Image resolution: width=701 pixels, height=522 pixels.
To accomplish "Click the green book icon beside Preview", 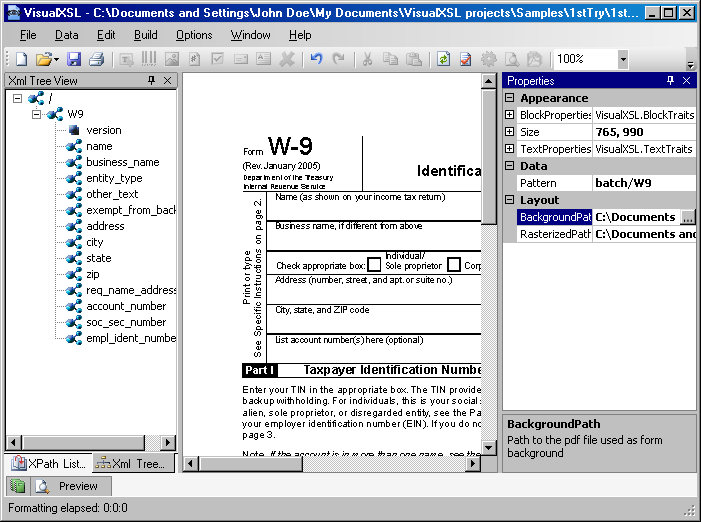I will point(18,486).
